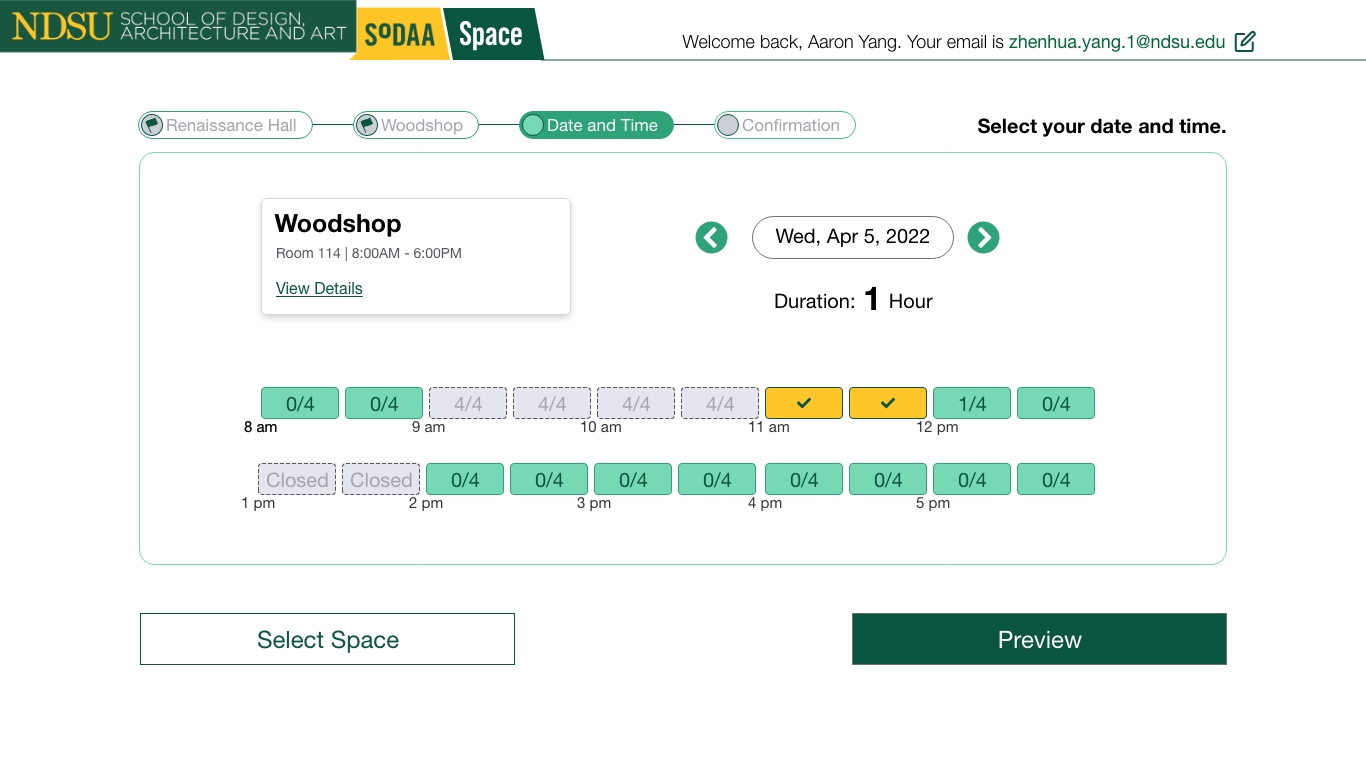Viewport: 1366px width, 768px height.
Task: Select the Date and Time step label
Action: pos(602,126)
